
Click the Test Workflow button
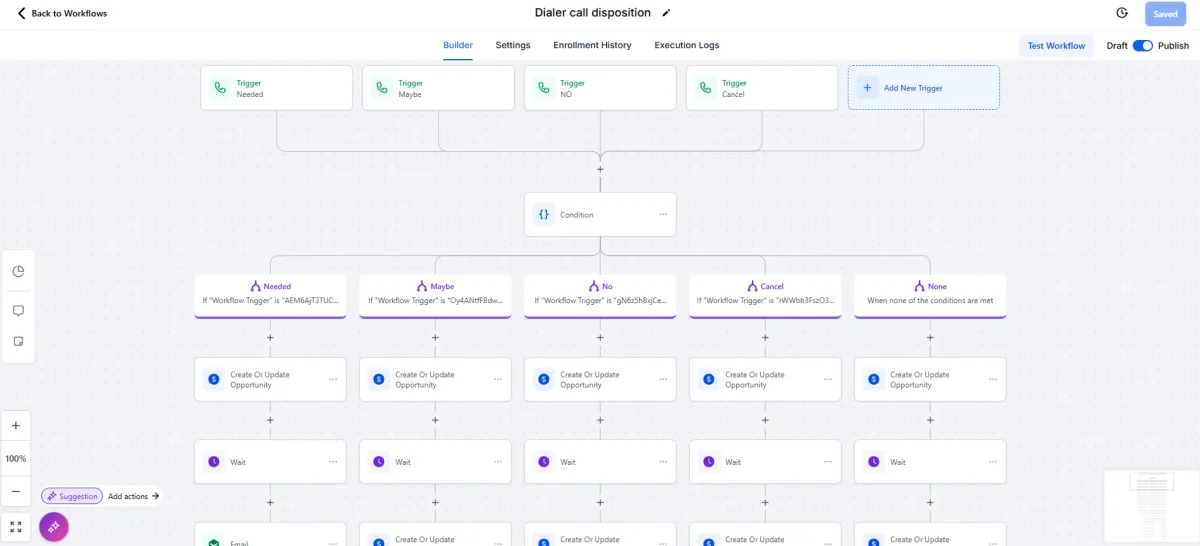(1056, 46)
